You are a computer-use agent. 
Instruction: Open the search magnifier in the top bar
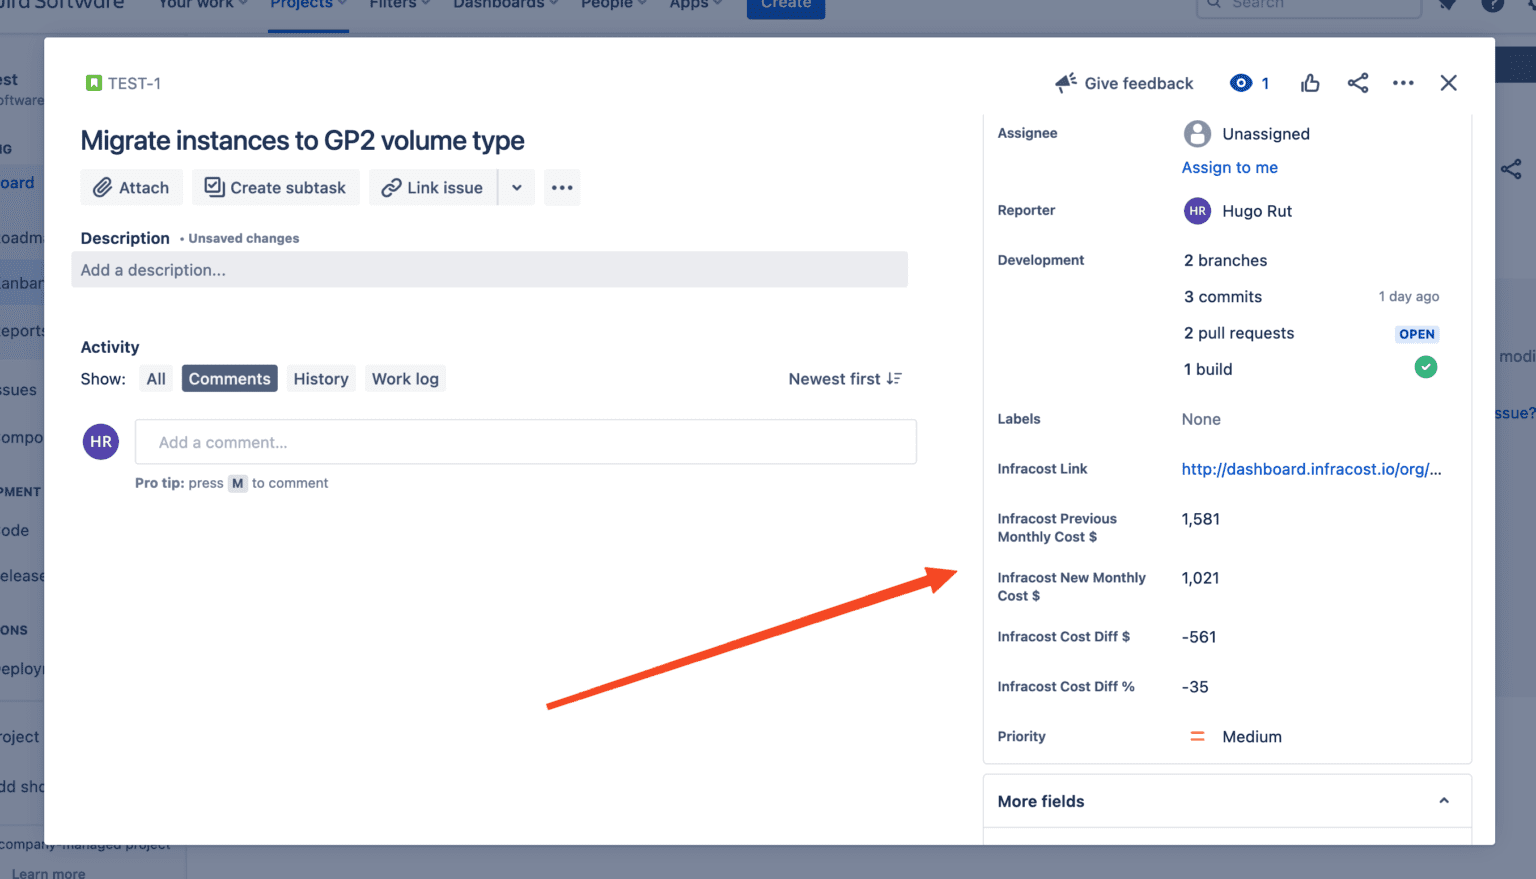click(1214, 6)
